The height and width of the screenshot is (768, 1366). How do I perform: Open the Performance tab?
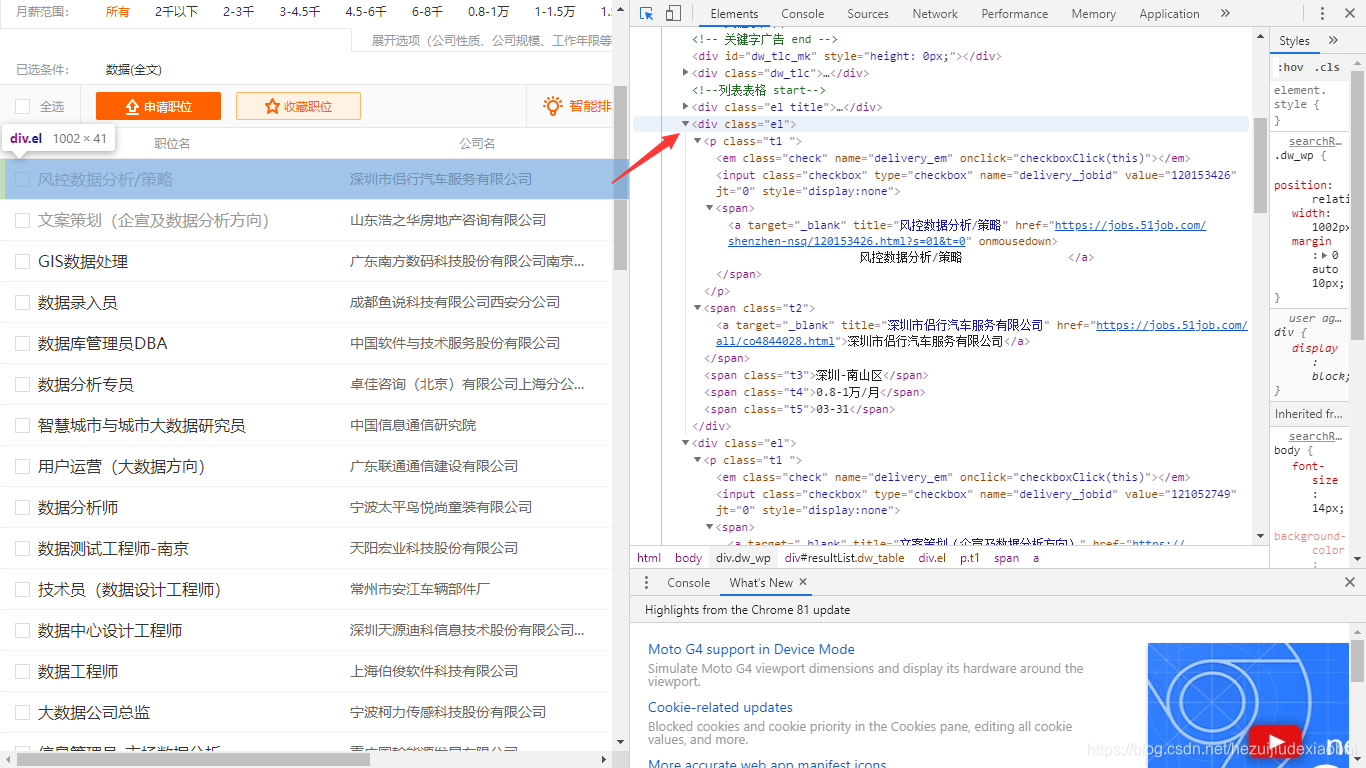click(x=1015, y=14)
